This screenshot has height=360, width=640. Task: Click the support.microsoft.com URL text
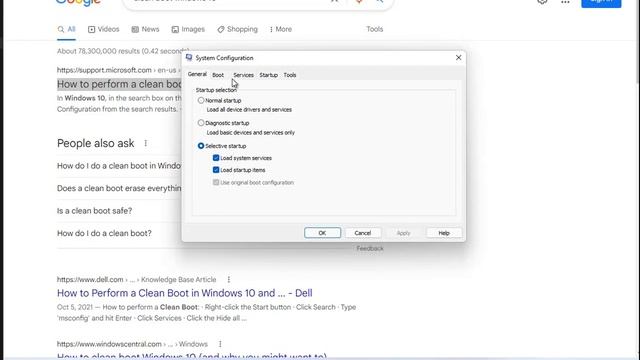pos(104,70)
